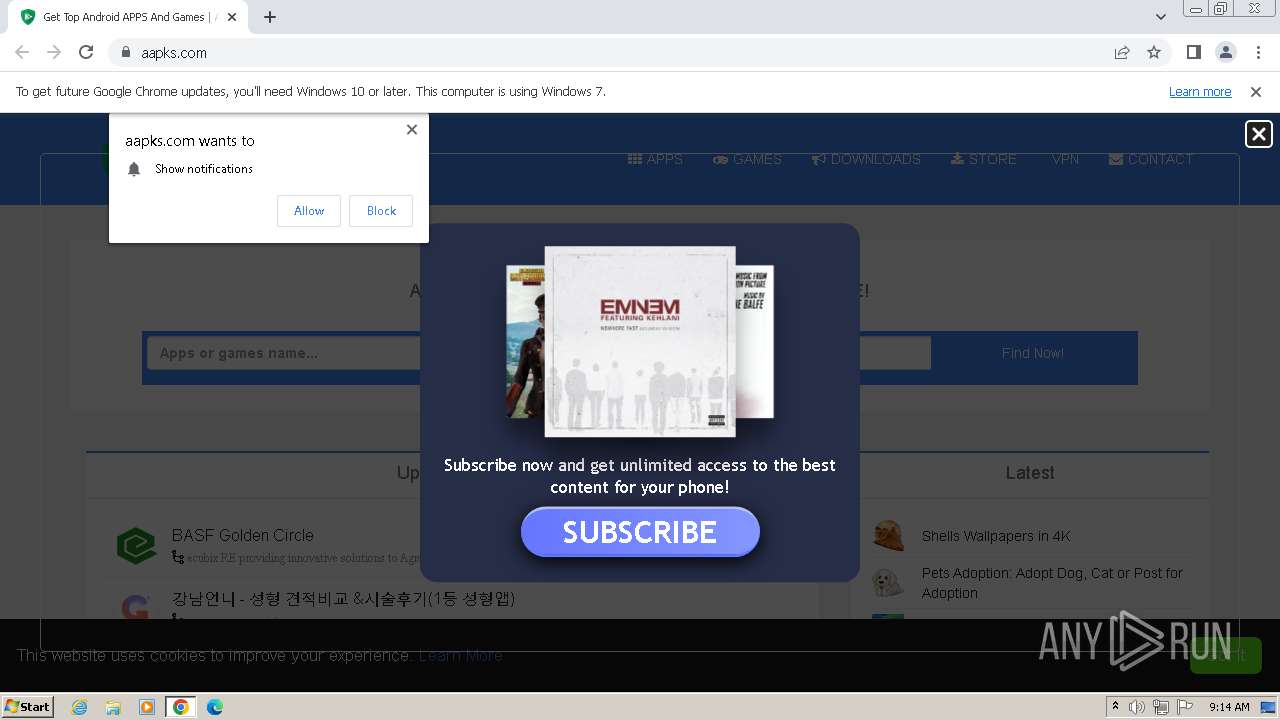The width and height of the screenshot is (1280, 720).
Task: Open the GAMES menu item
Action: [x=747, y=159]
